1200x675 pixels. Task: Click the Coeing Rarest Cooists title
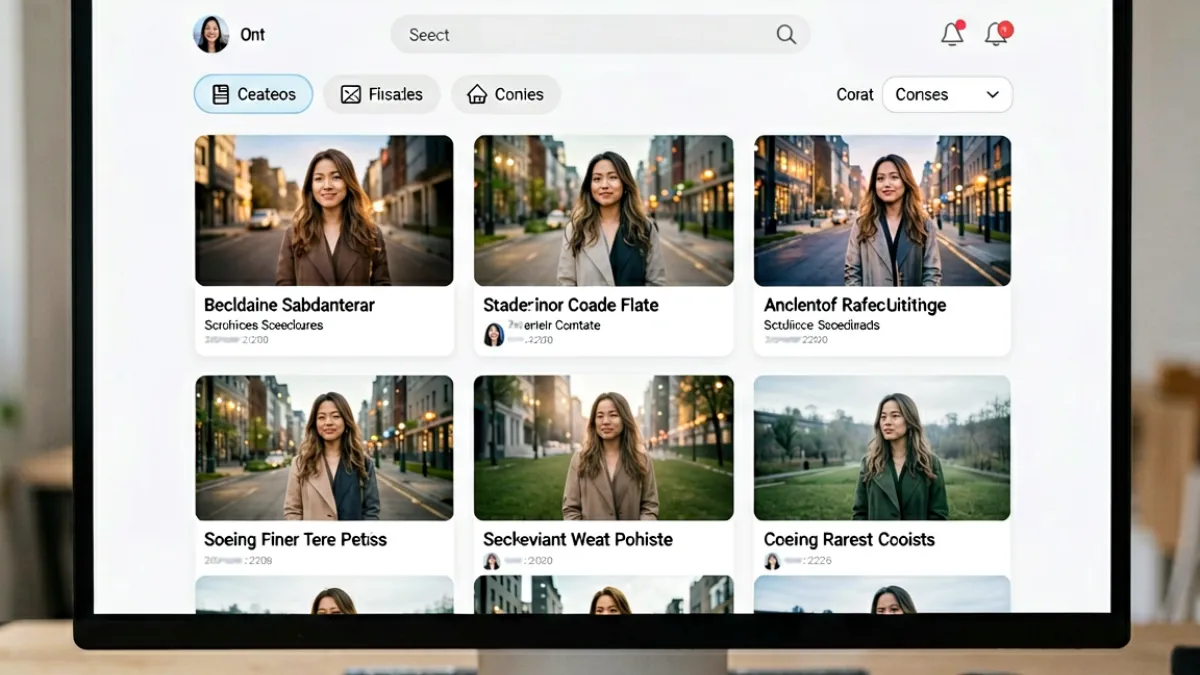[x=849, y=539]
